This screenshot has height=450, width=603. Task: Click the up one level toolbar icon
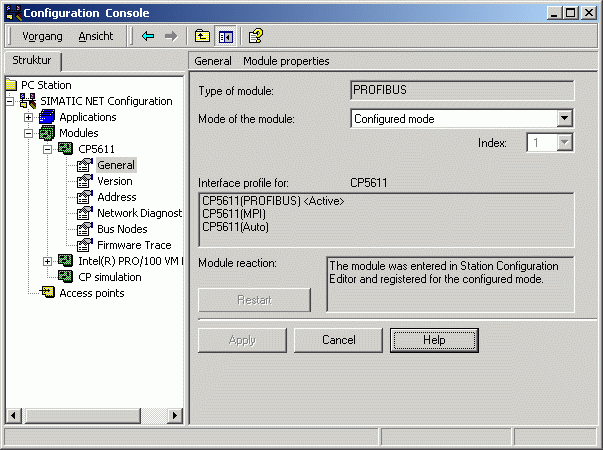point(202,36)
